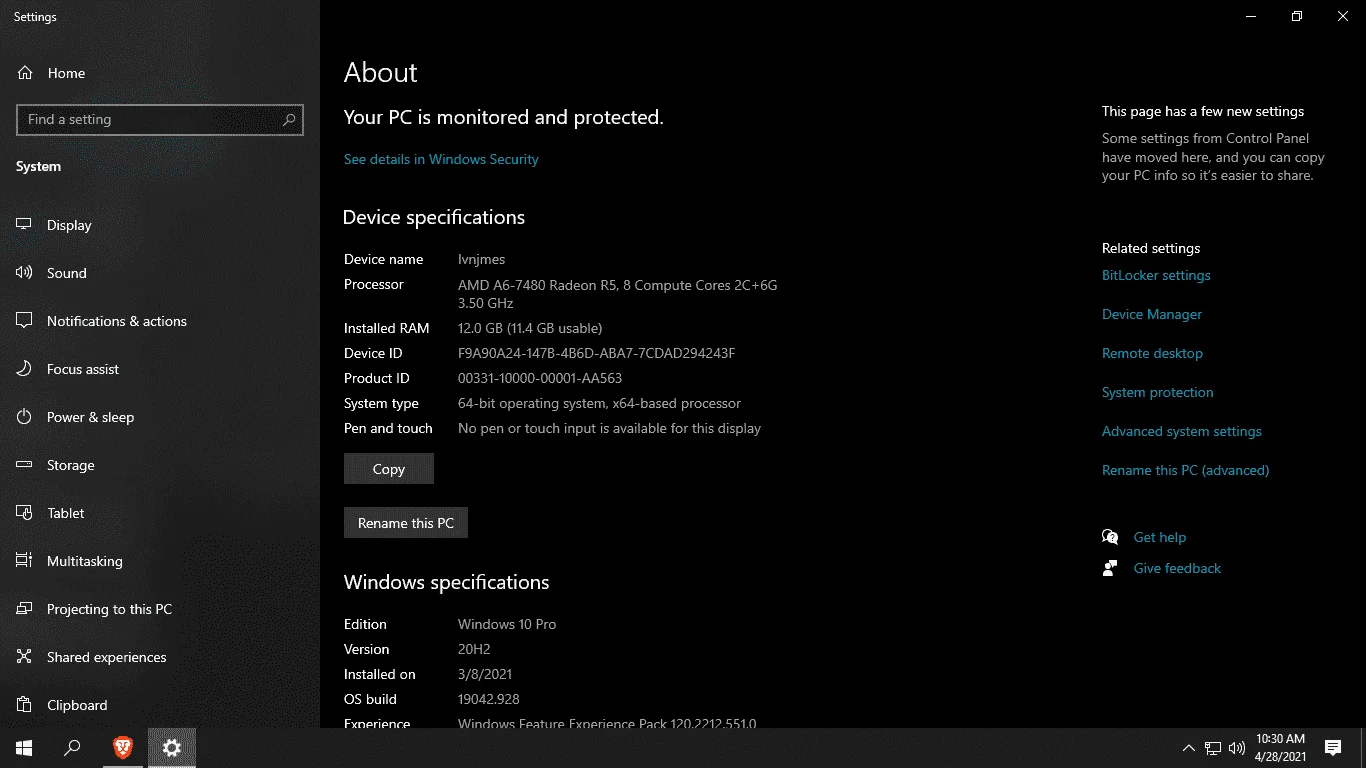
Task: Show hidden tray icons chevron
Action: pos(1189,748)
